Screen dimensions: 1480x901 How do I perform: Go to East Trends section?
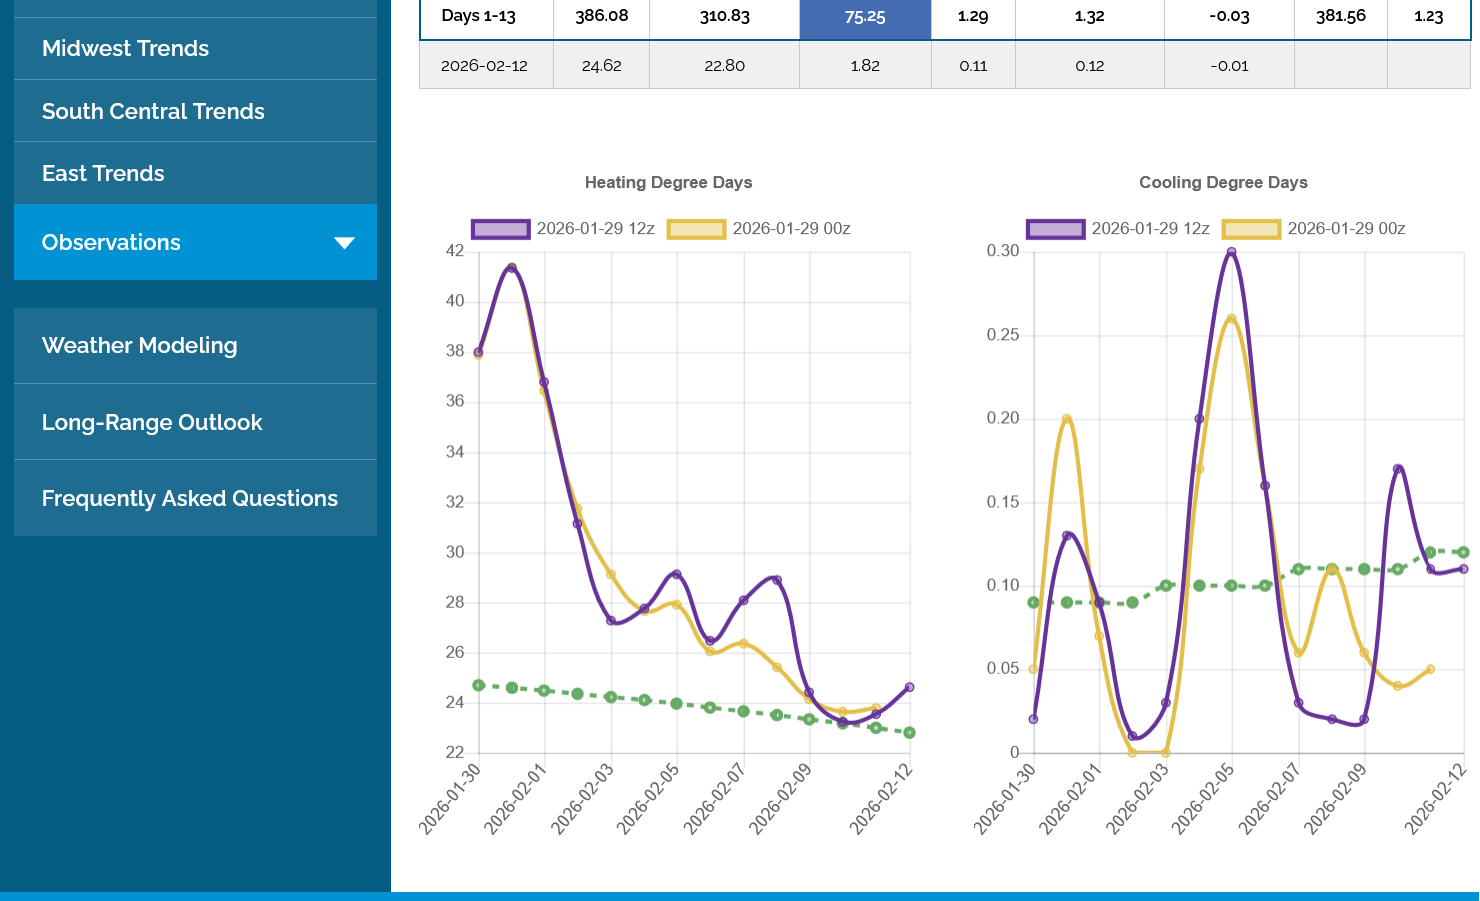[x=103, y=173]
